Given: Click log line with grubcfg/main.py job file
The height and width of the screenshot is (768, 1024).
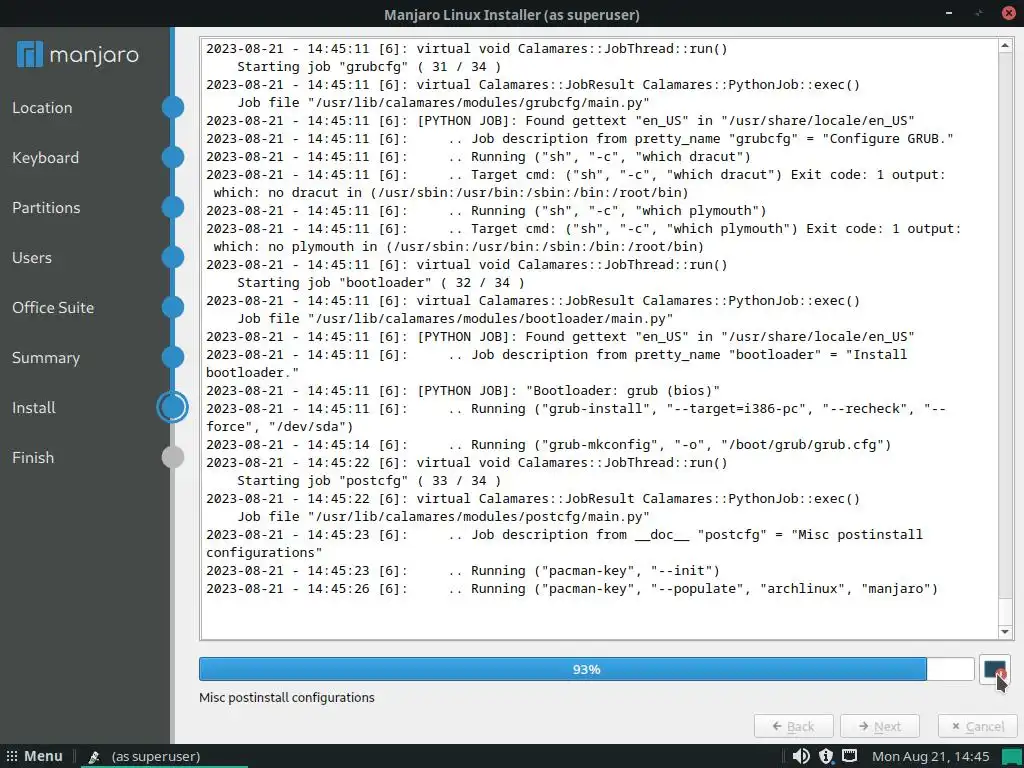Looking at the screenshot, I should (443, 103).
